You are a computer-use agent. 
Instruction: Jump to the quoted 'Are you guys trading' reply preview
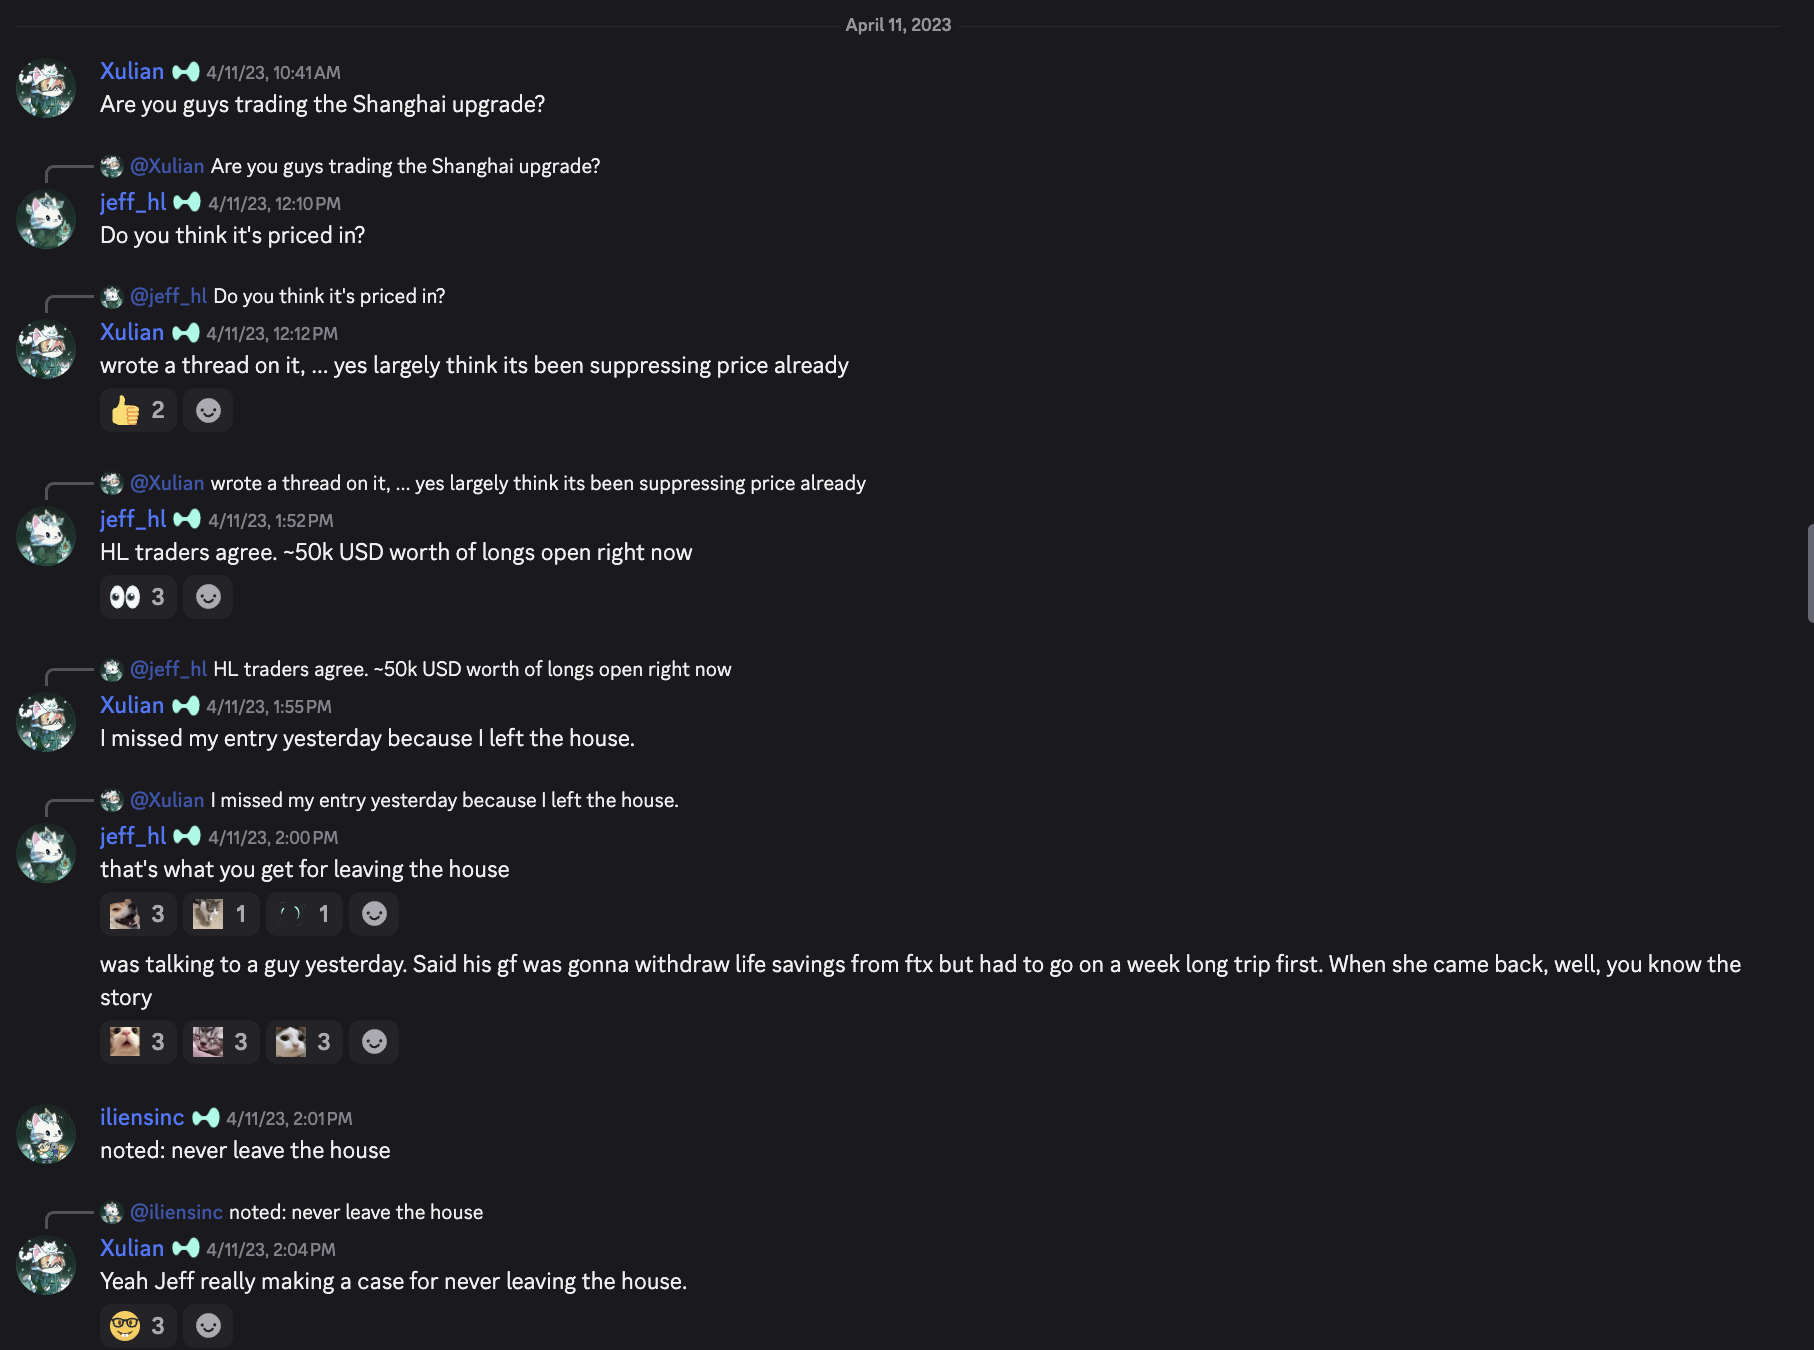point(405,166)
